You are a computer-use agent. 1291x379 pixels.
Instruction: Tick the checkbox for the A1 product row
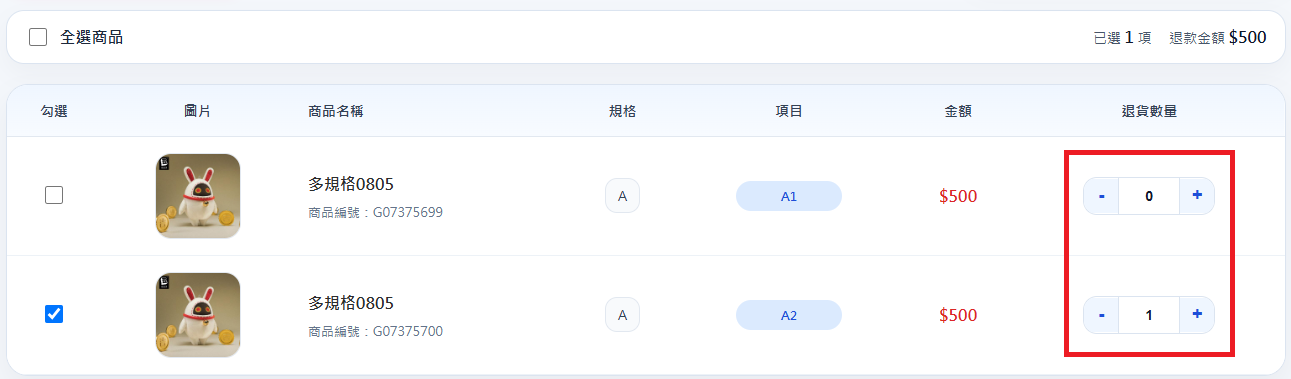[54, 196]
